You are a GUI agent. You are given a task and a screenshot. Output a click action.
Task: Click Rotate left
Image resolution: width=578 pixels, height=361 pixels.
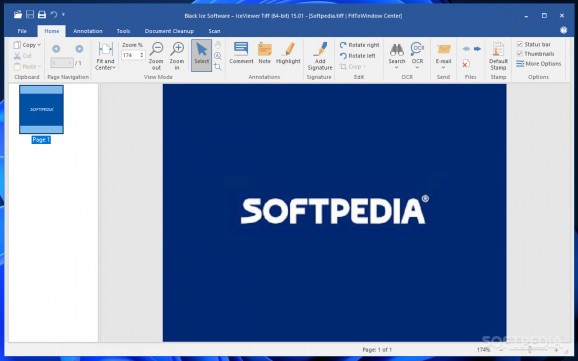point(358,56)
